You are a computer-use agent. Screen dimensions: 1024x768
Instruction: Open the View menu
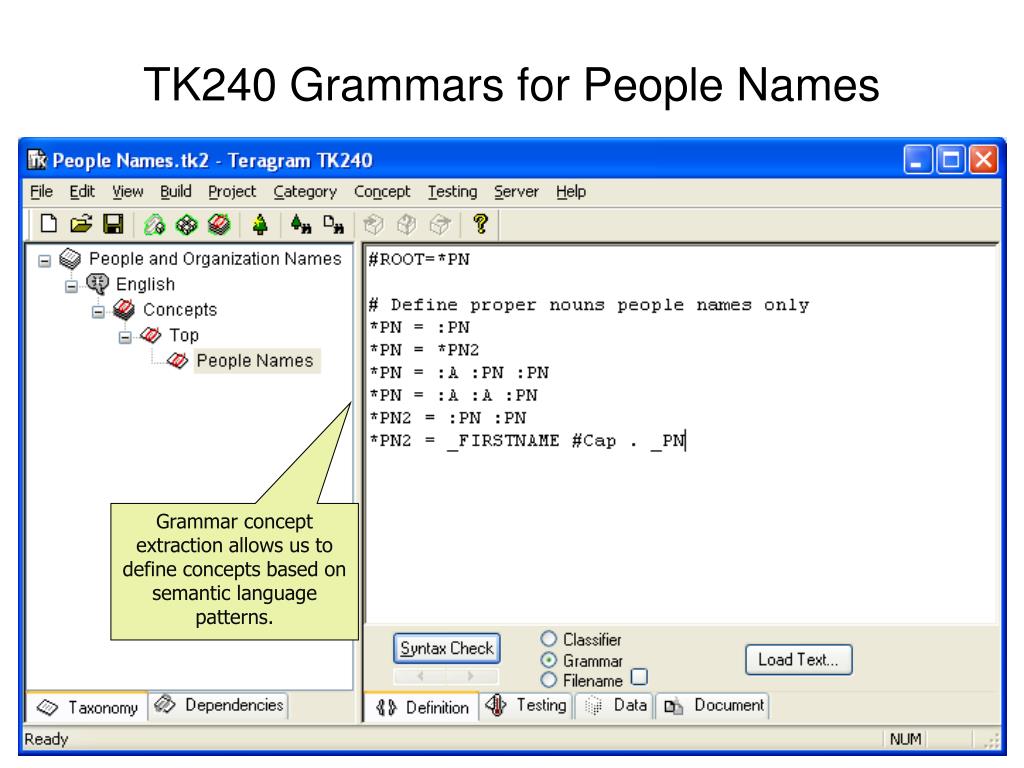[x=127, y=192]
